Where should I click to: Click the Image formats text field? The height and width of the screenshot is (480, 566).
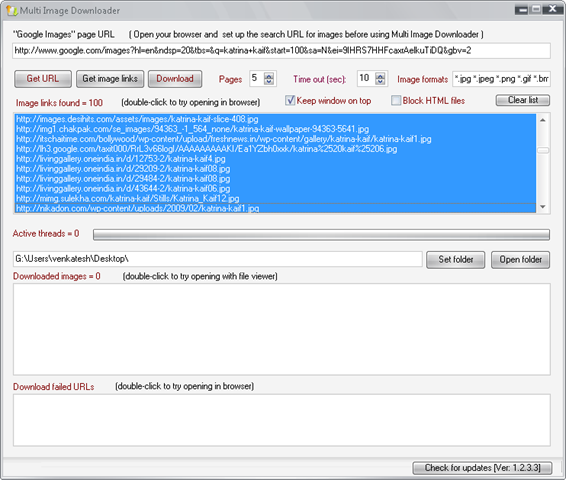click(501, 79)
